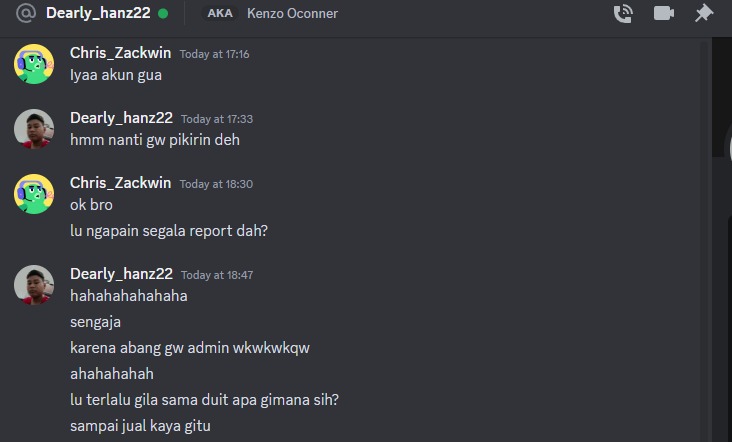Click Chris_Zackwin's username at the 18:30 message
Image resolution: width=732 pixels, height=442 pixels.
120,182
